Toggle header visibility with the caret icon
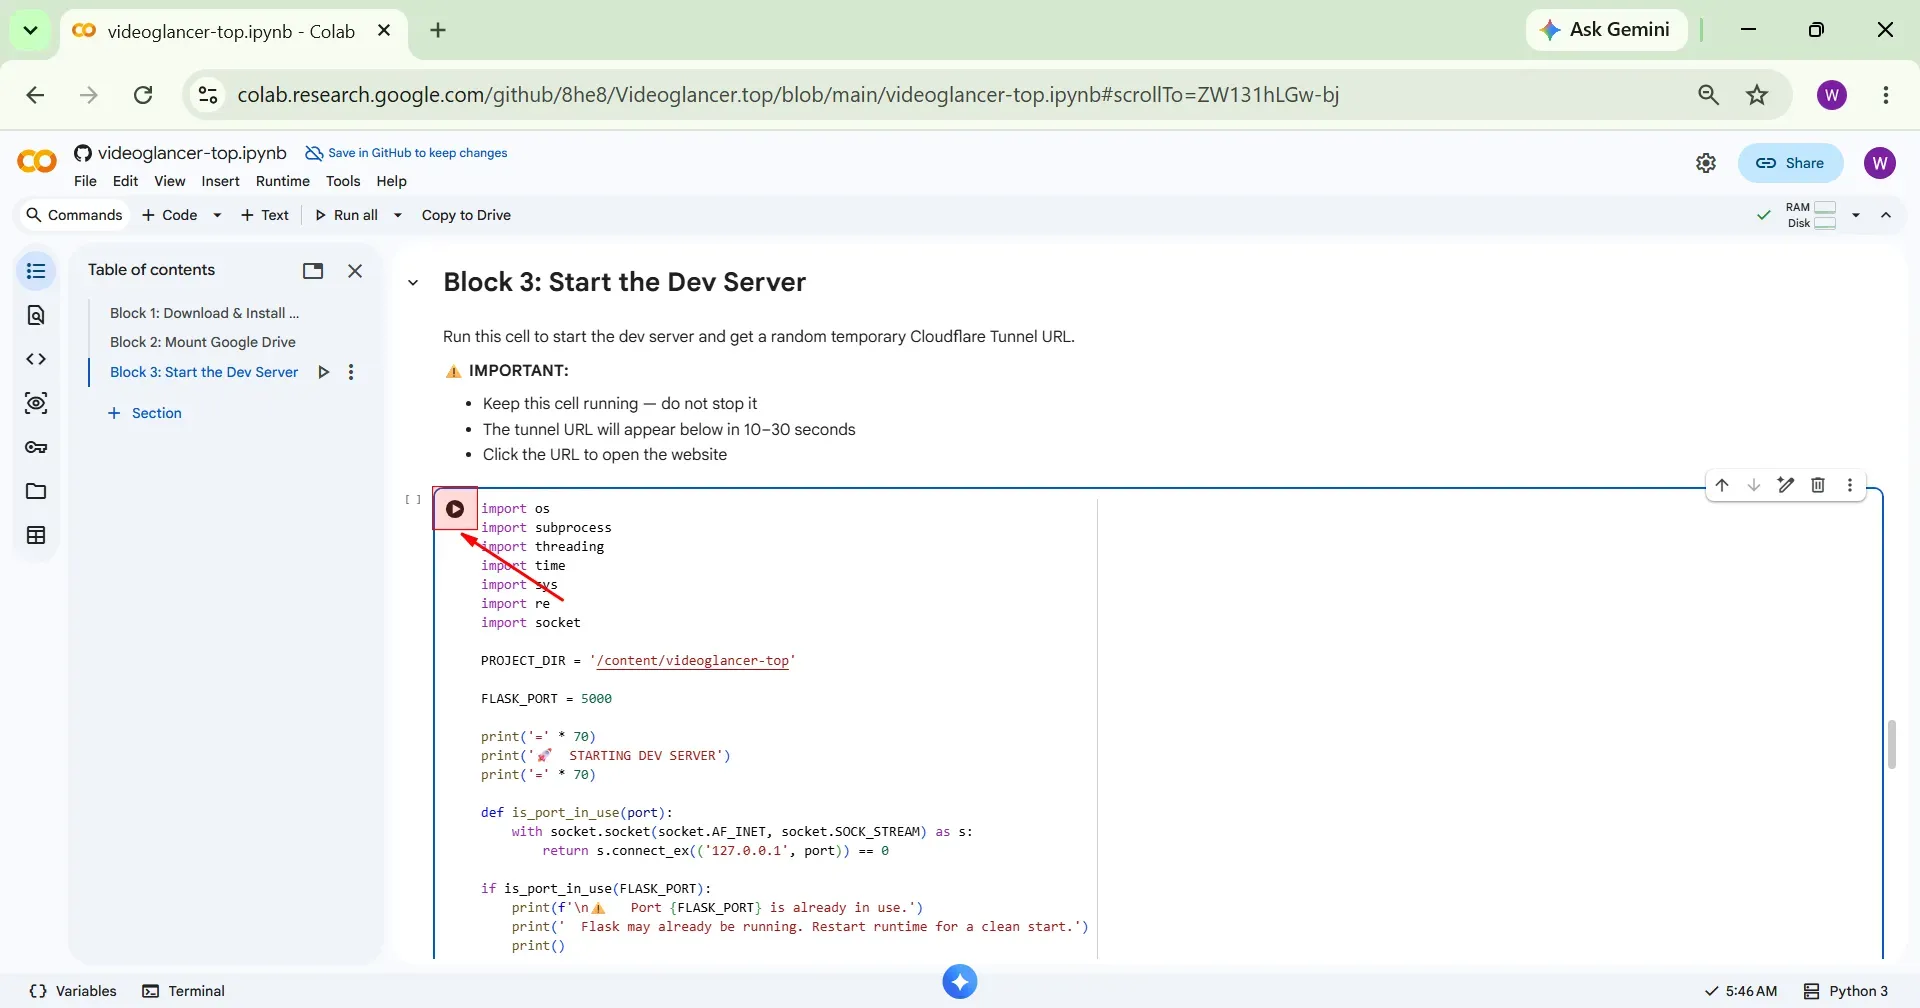The width and height of the screenshot is (1920, 1008). click(1886, 215)
